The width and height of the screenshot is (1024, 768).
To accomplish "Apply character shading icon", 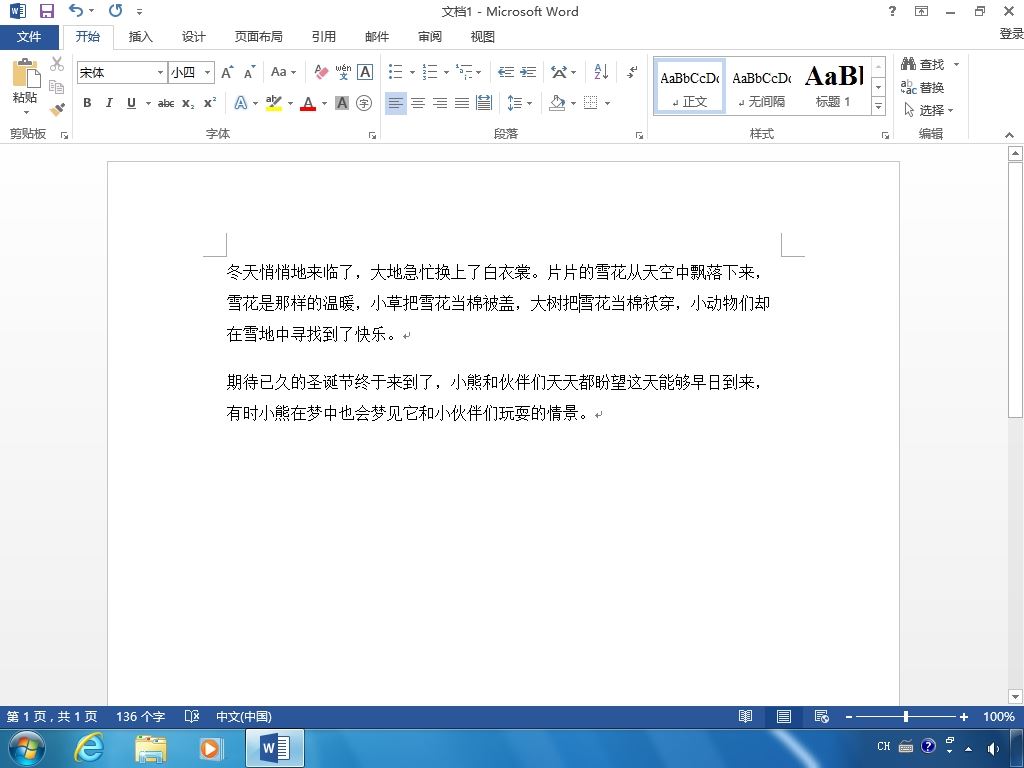I will pyautogui.click(x=342, y=103).
